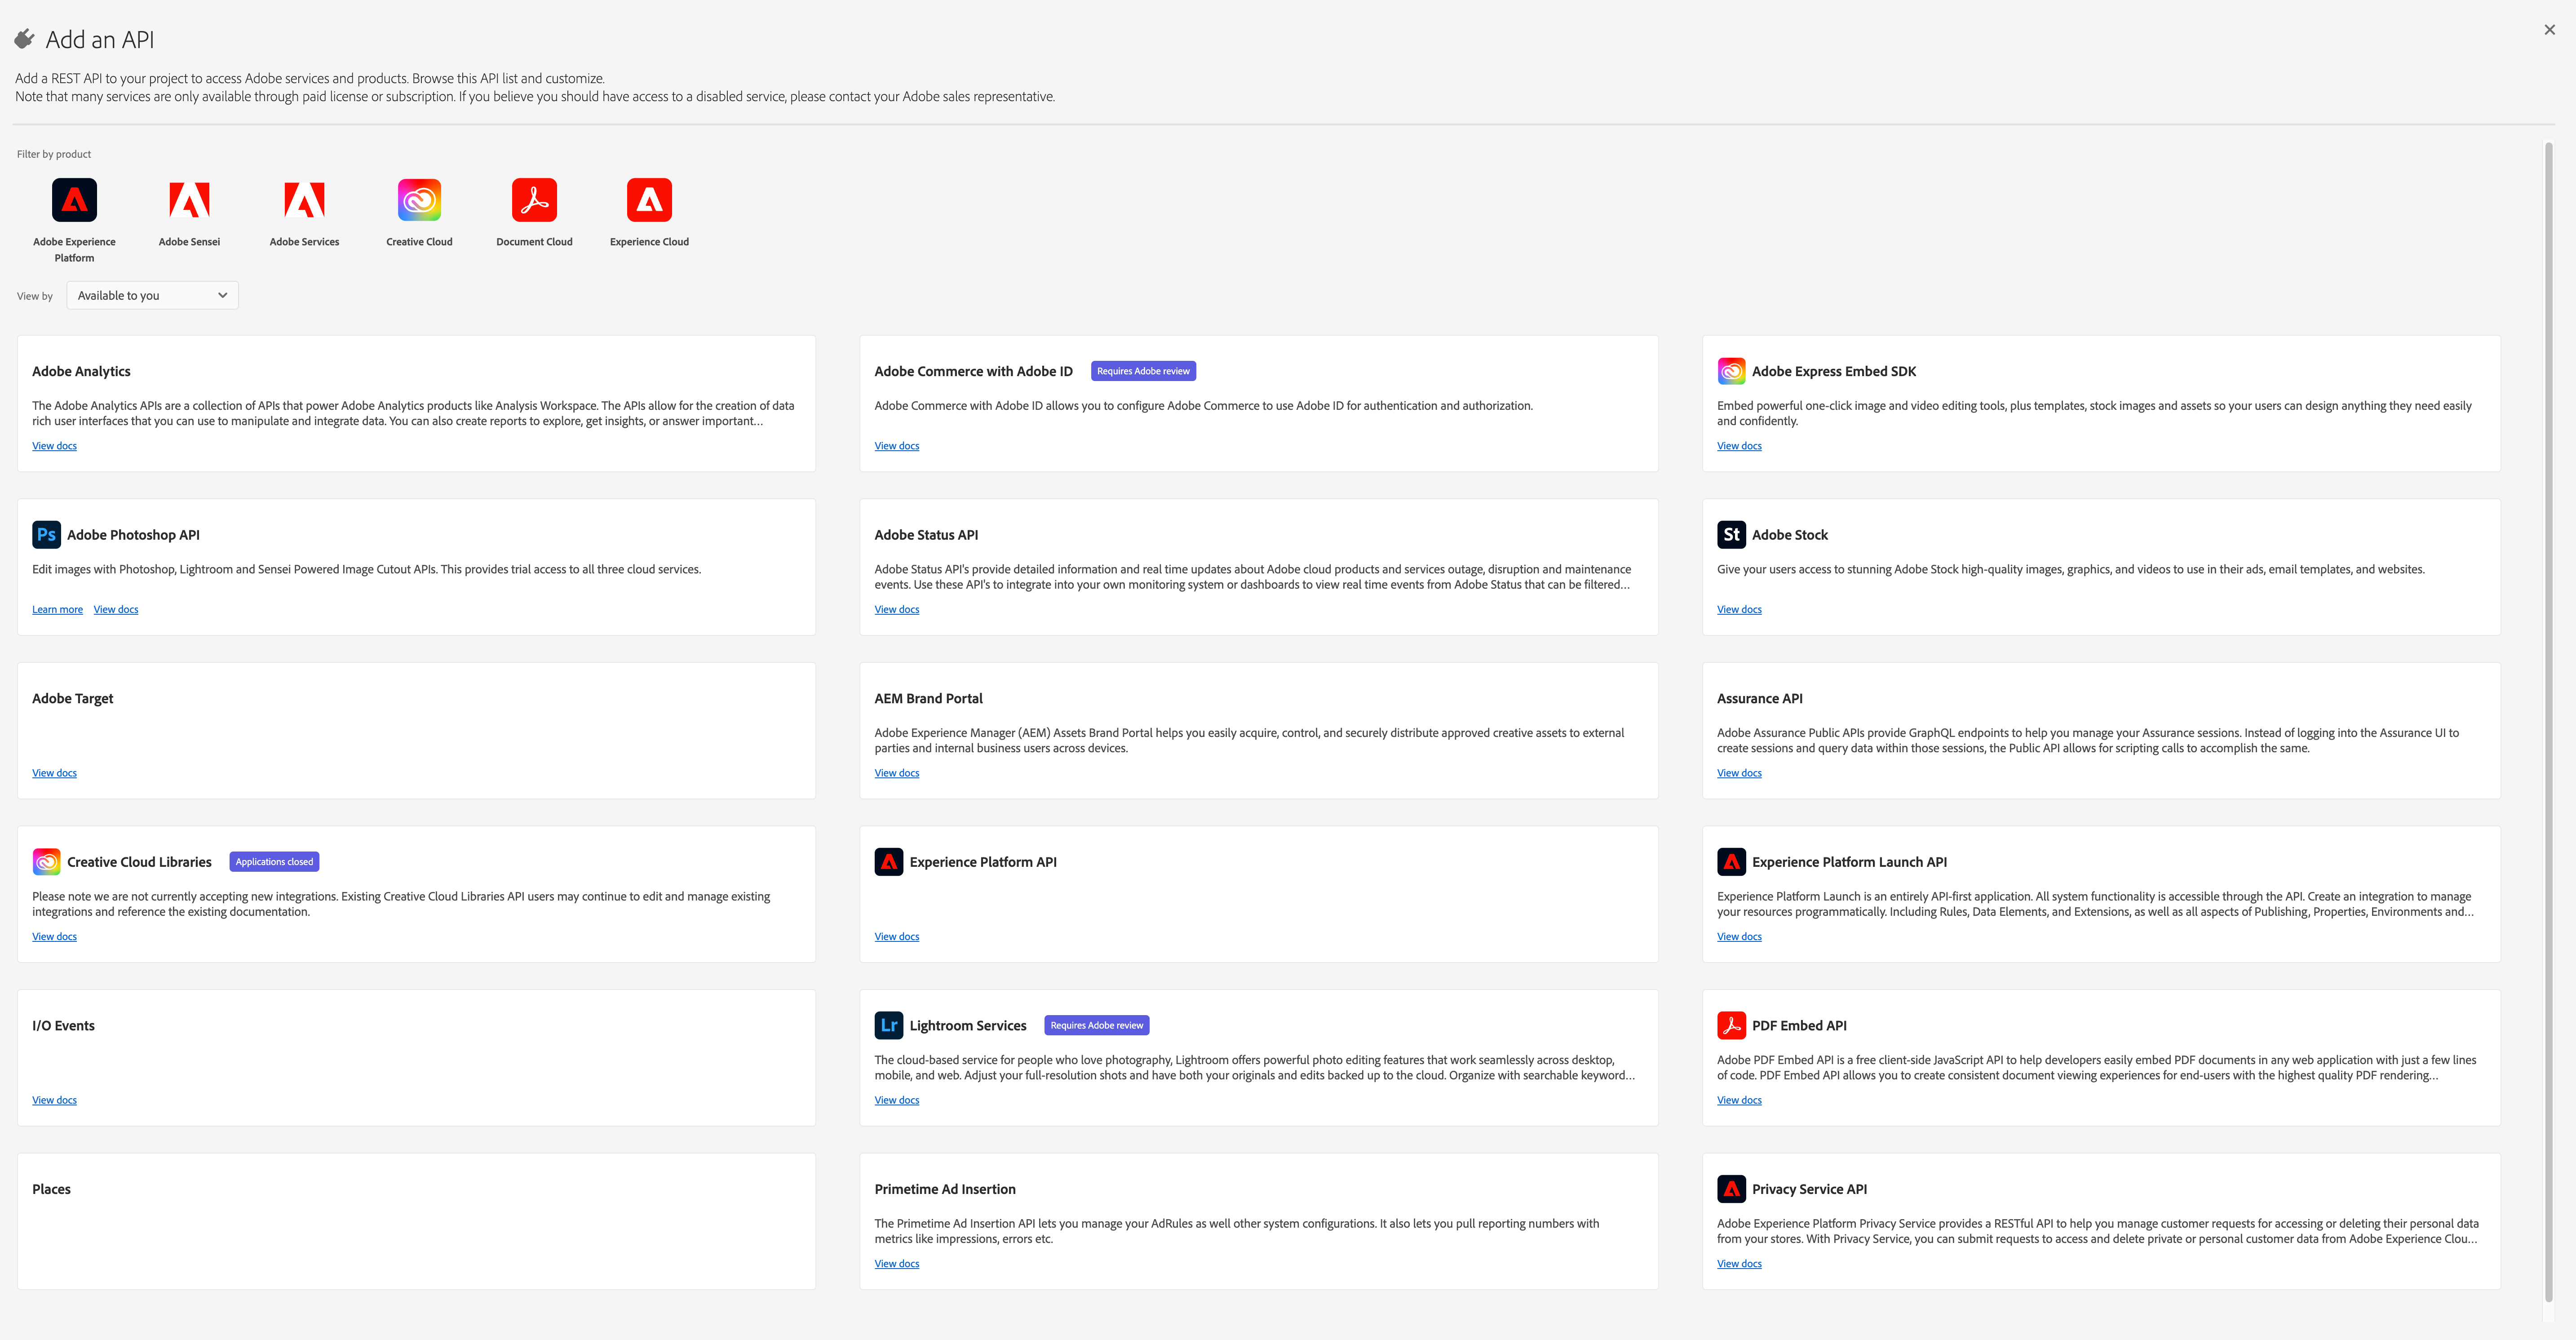2576x1340 pixels.
Task: Filter by Document Cloud product icon
Action: click(x=534, y=200)
